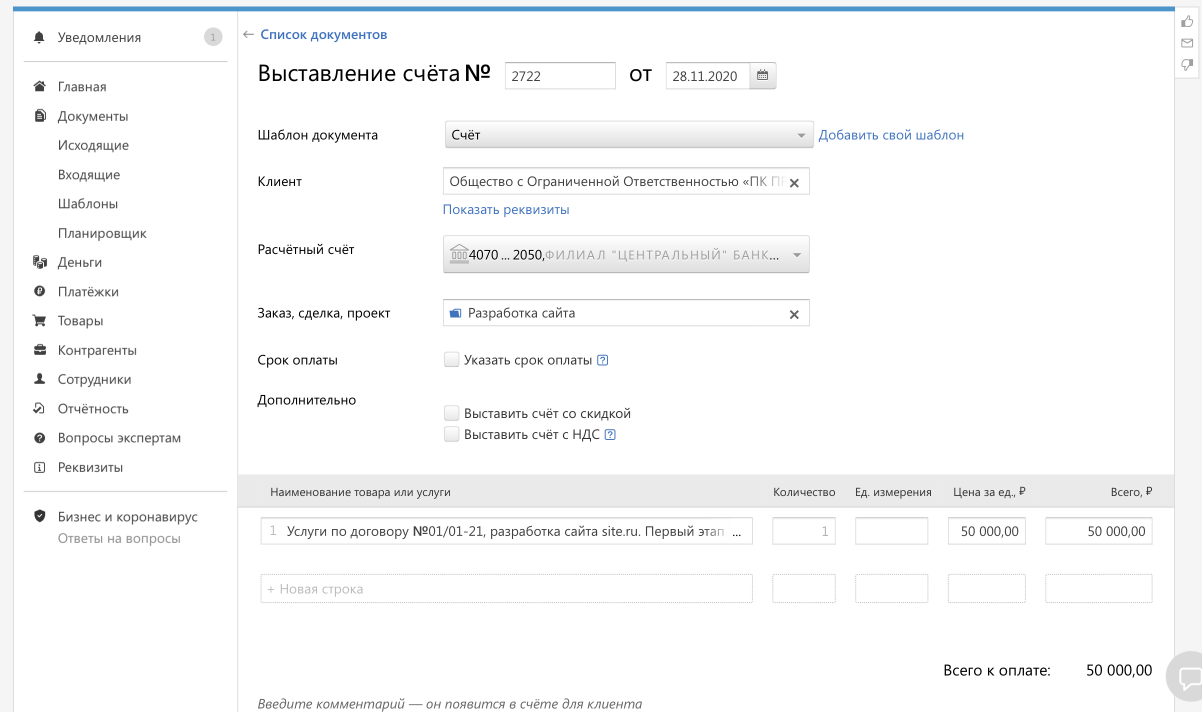Click the envelope mail icon

[x=1187, y=43]
